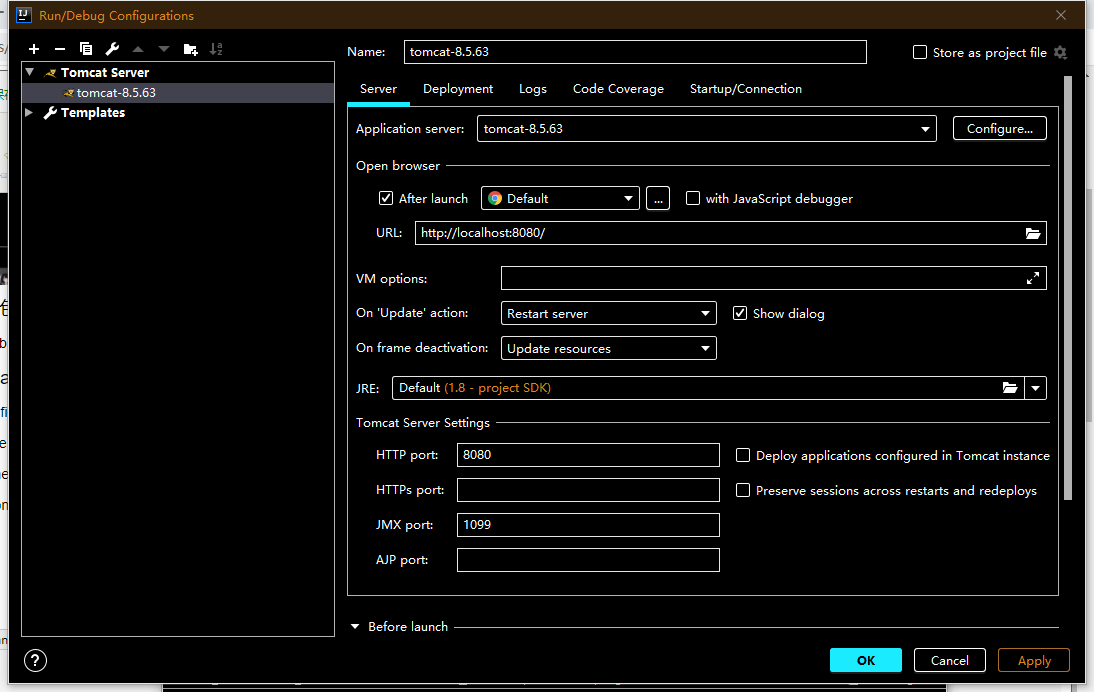Click the Configure... button
The image size is (1094, 692).
point(1000,128)
